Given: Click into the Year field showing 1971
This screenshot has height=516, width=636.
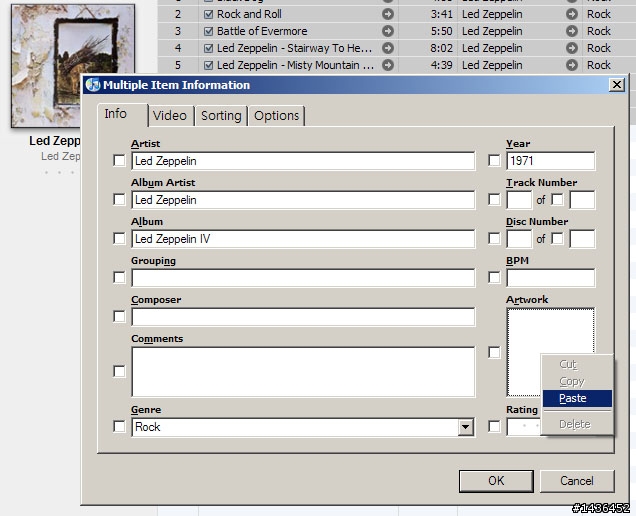Looking at the screenshot, I should (x=550, y=161).
